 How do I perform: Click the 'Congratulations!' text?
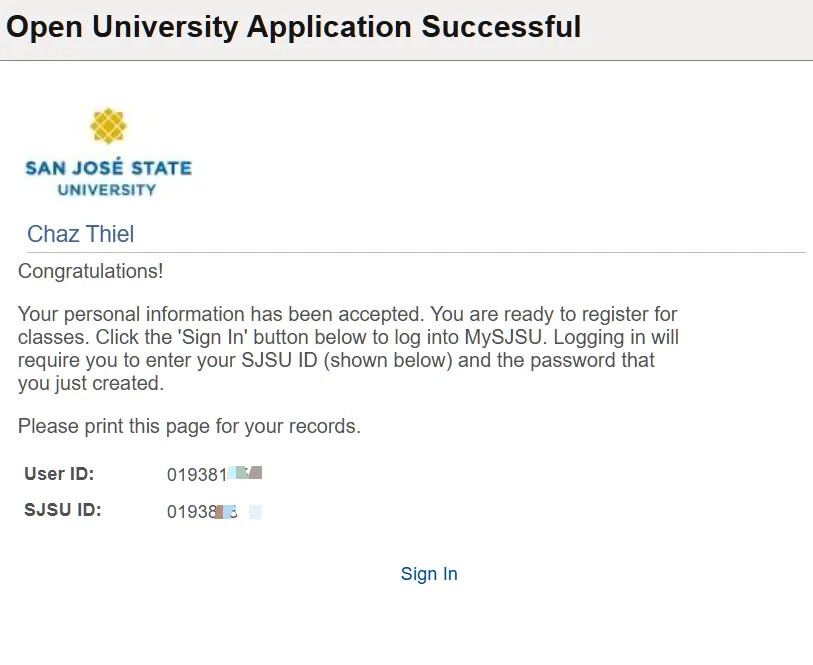90,271
